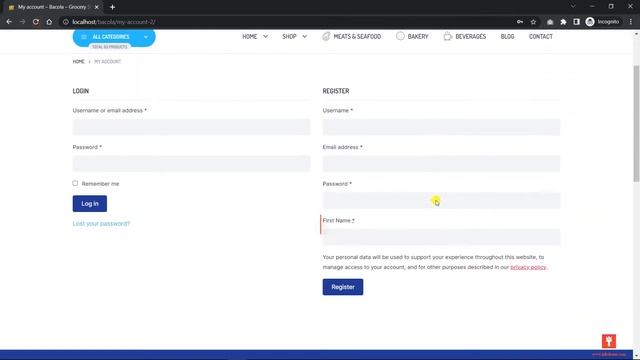Bookmark this page with the star icon
Image resolution: width=640 pixels, height=360 pixels.
[533, 22]
